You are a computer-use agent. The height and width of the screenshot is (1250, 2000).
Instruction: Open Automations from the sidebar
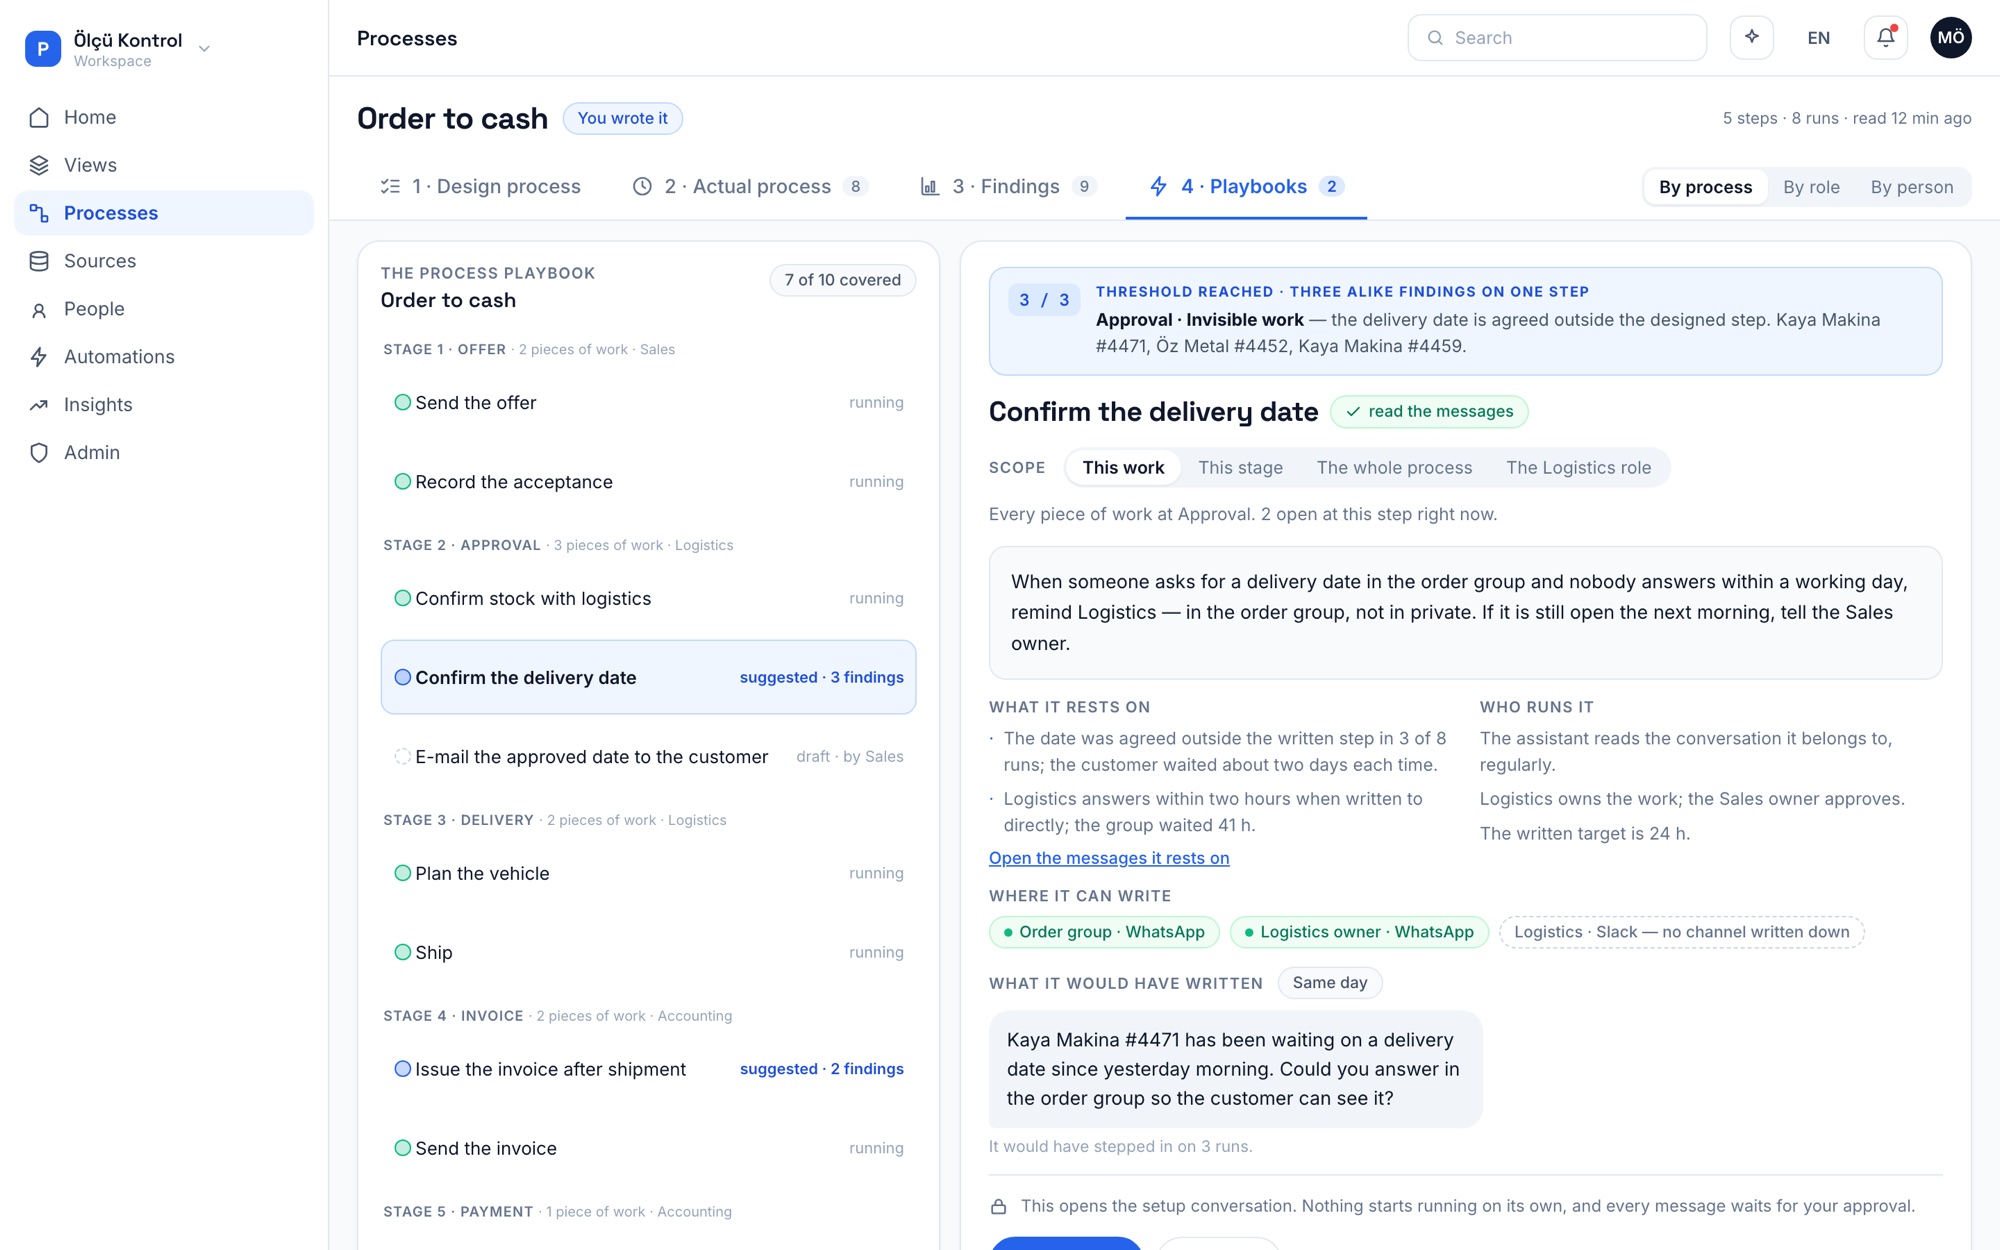(164, 357)
